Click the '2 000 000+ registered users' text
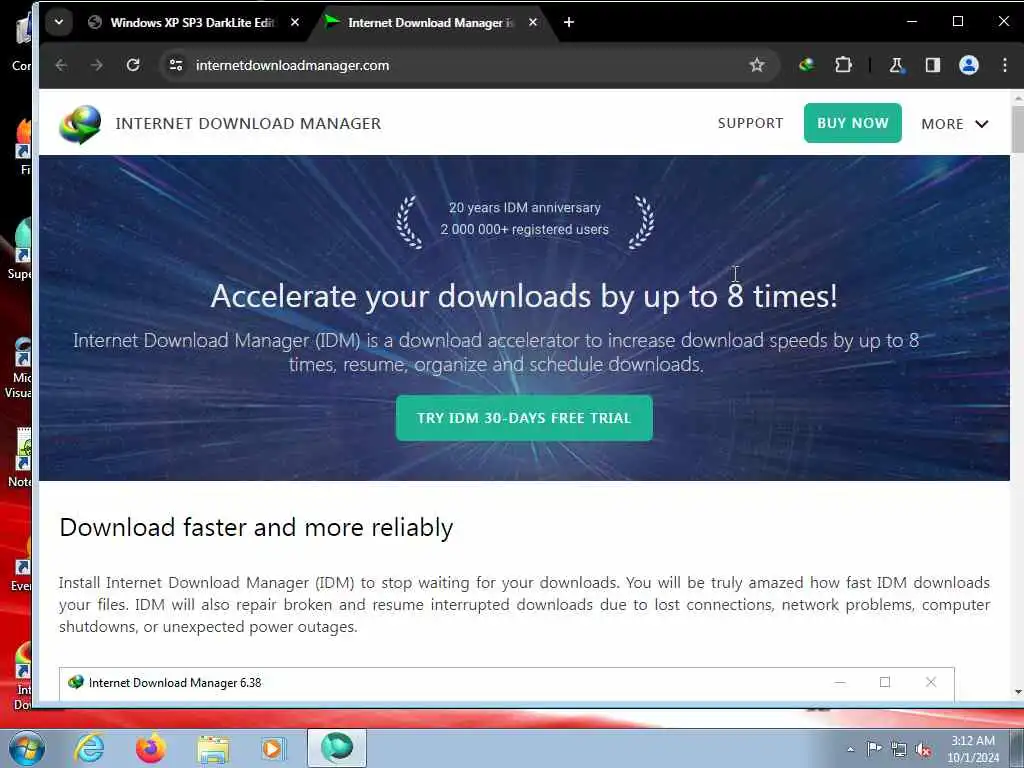 click(x=524, y=230)
